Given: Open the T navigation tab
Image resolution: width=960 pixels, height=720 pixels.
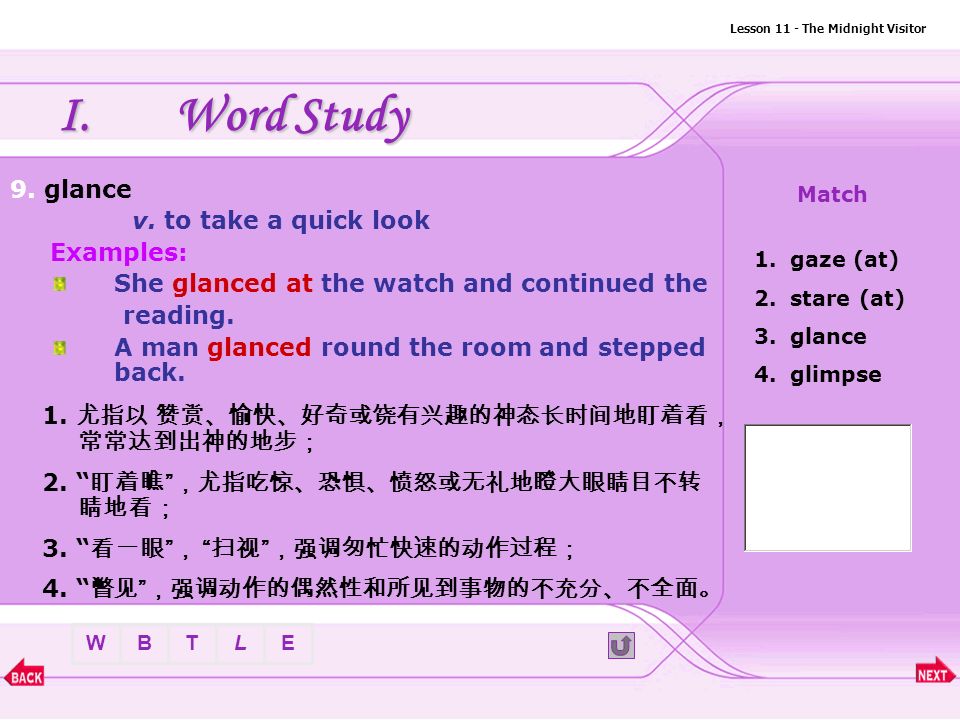Looking at the screenshot, I should coord(192,643).
